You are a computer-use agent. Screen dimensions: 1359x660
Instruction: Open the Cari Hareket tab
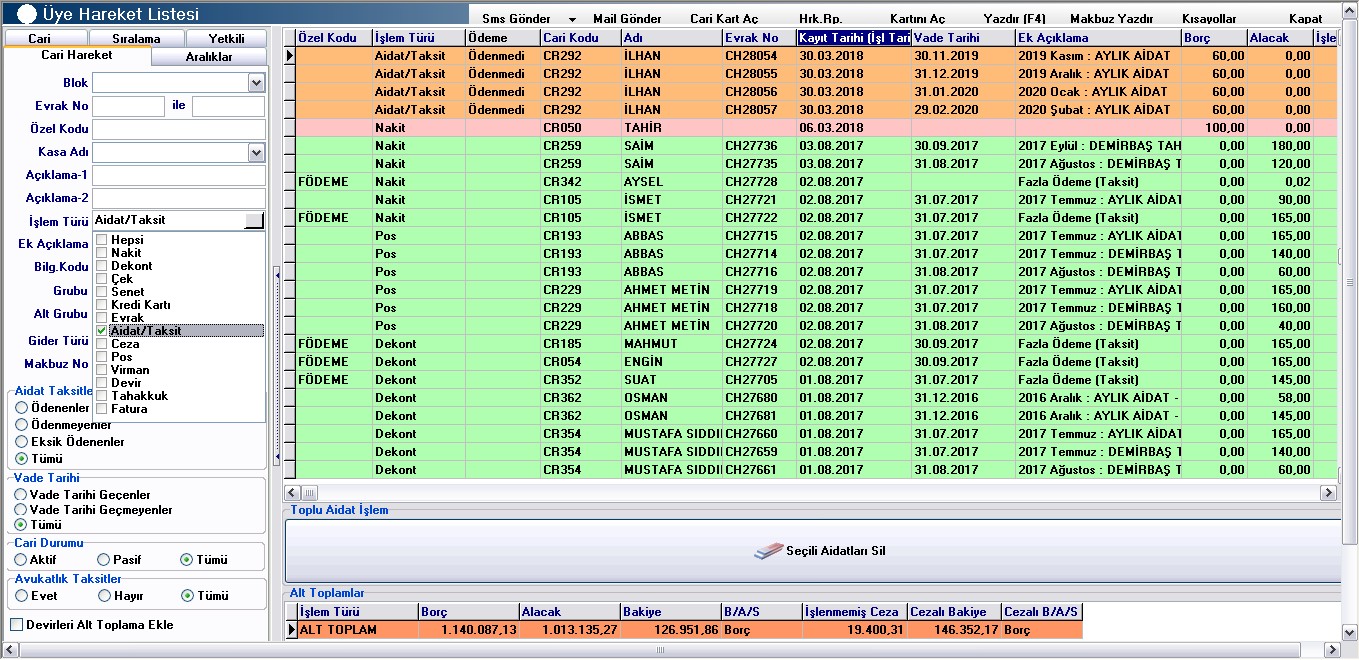pyautogui.click(x=77, y=56)
